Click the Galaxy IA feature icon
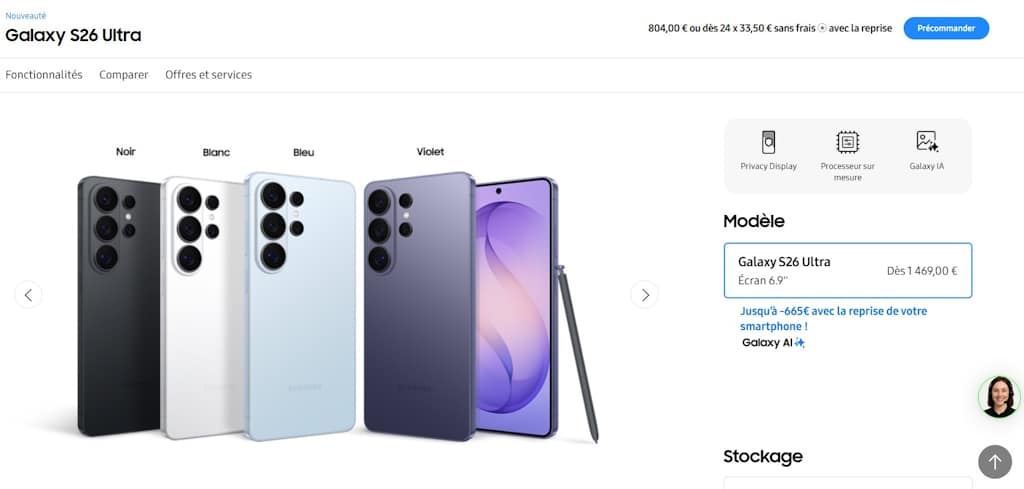The image size is (1024, 489). [x=926, y=142]
